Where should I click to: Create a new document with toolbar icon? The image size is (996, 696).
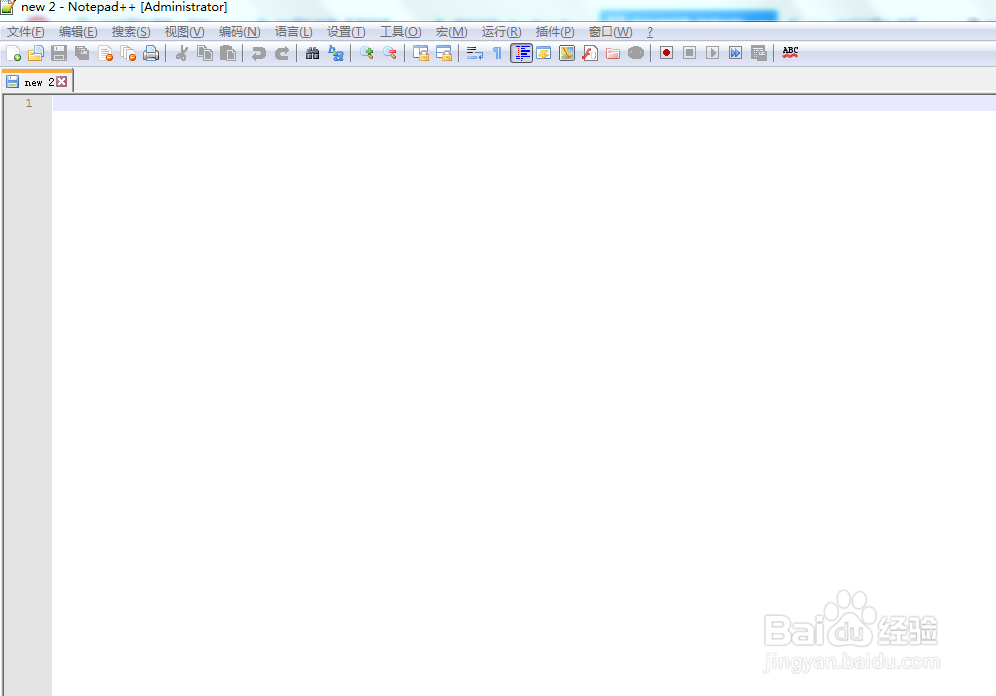point(13,53)
